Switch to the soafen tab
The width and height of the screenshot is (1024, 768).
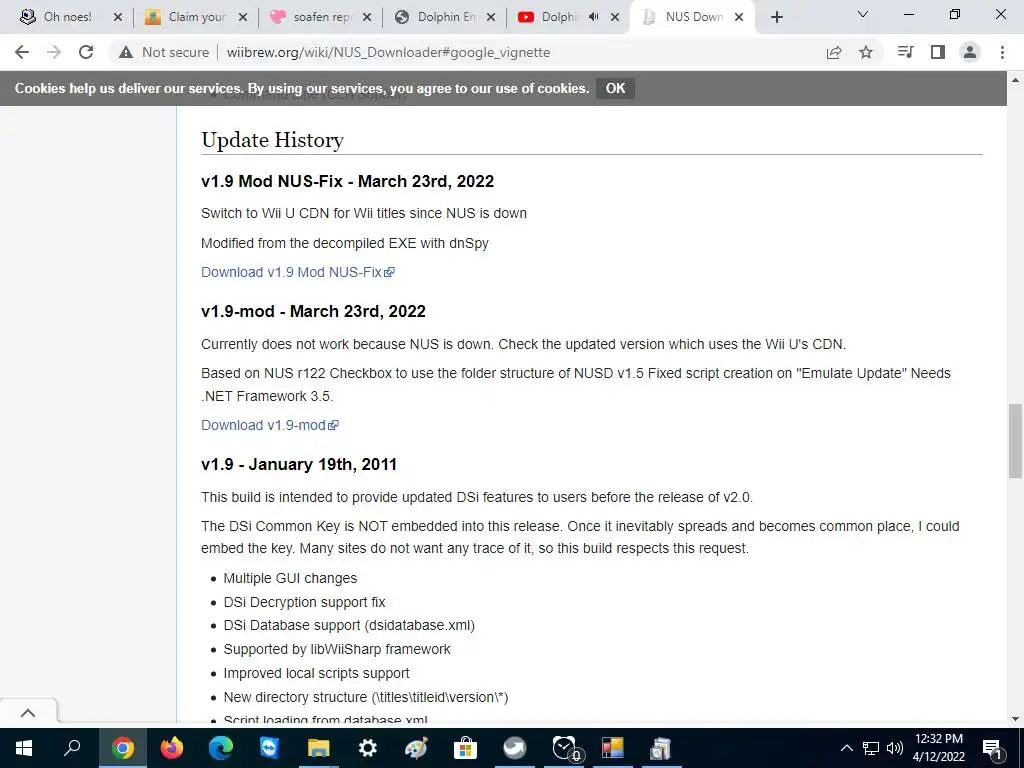[319, 17]
